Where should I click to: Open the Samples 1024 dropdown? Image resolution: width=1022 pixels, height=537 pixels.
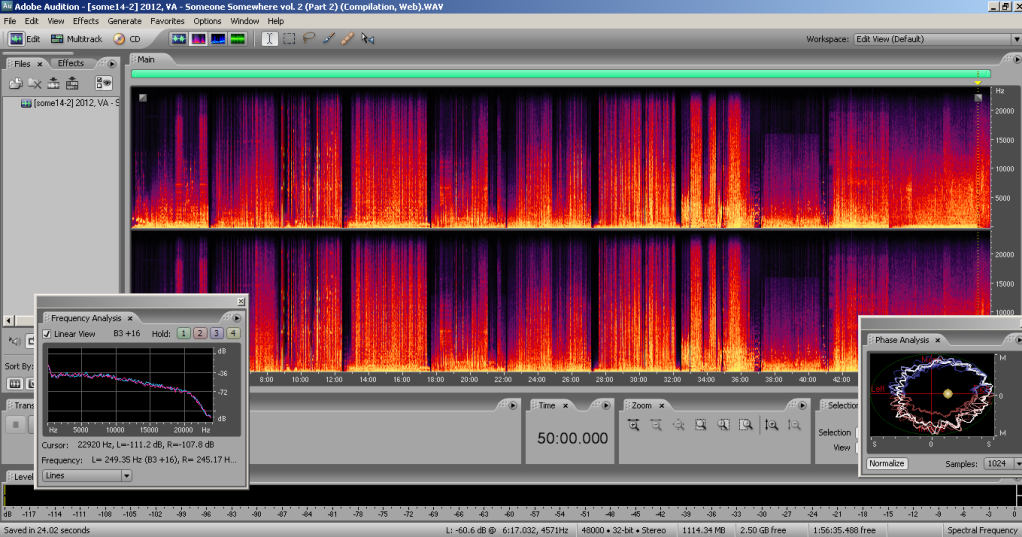(1000, 464)
